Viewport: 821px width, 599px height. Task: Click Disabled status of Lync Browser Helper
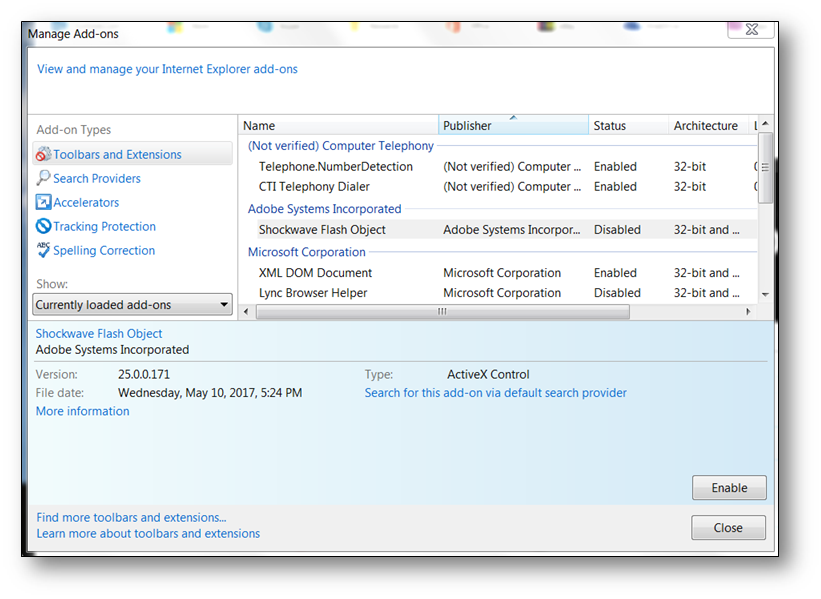click(x=617, y=293)
